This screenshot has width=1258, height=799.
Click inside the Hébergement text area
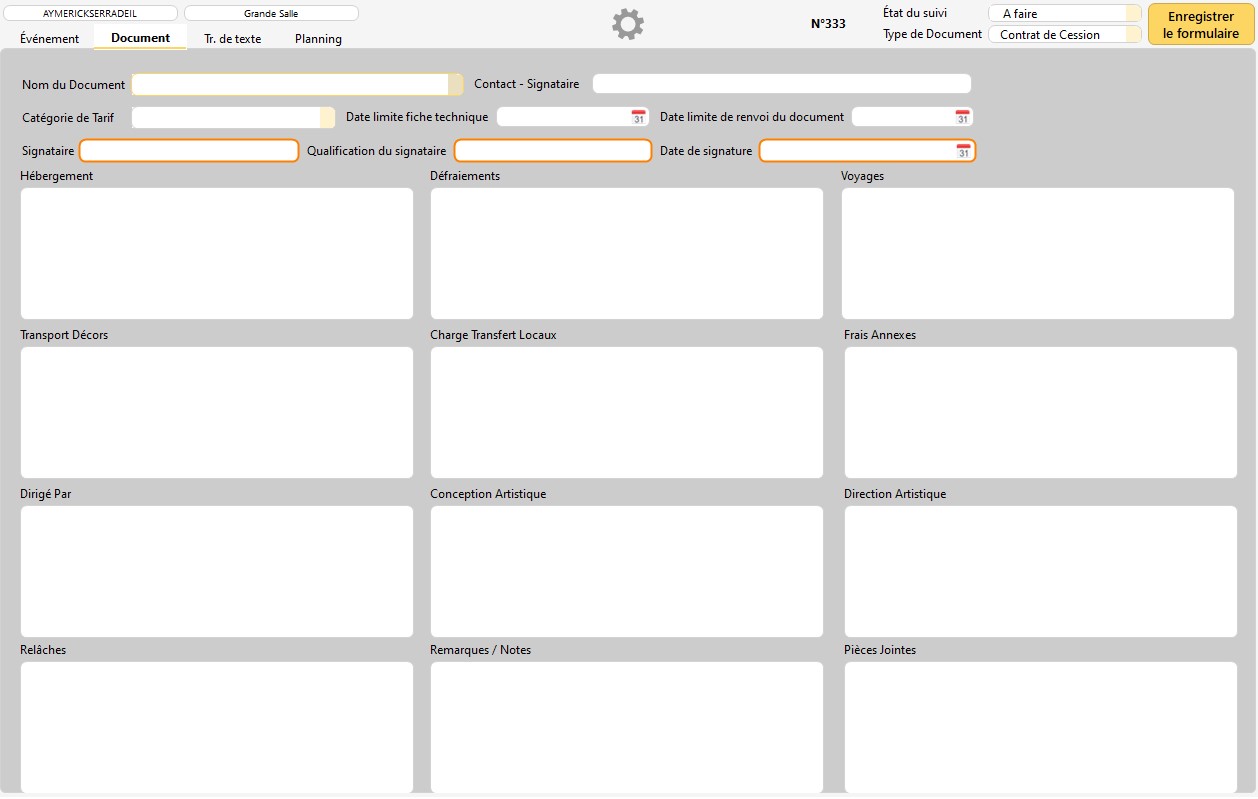pos(216,253)
